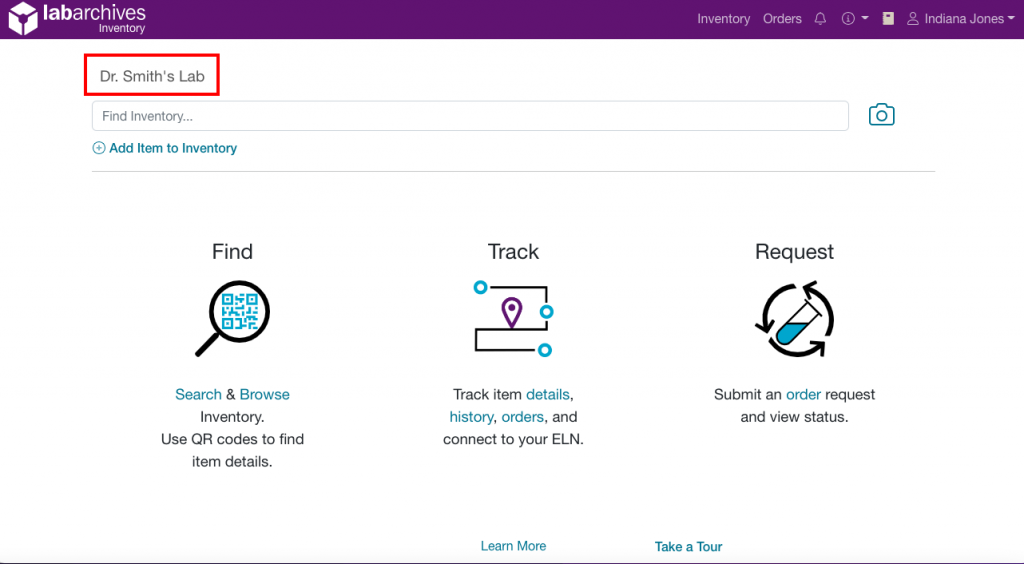Click the Take a Tour link
This screenshot has width=1024, height=564.
pyautogui.click(x=688, y=546)
